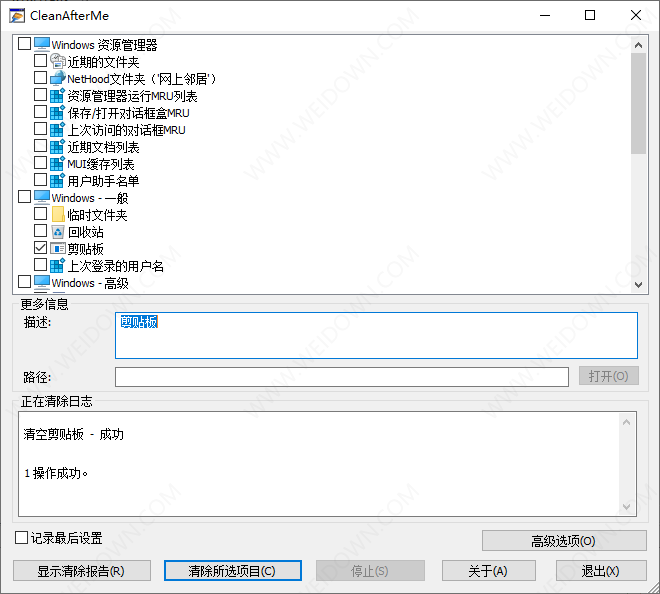Click the NetHood文件夹 network icon
Viewport: 660px width, 594px height.
58,78
